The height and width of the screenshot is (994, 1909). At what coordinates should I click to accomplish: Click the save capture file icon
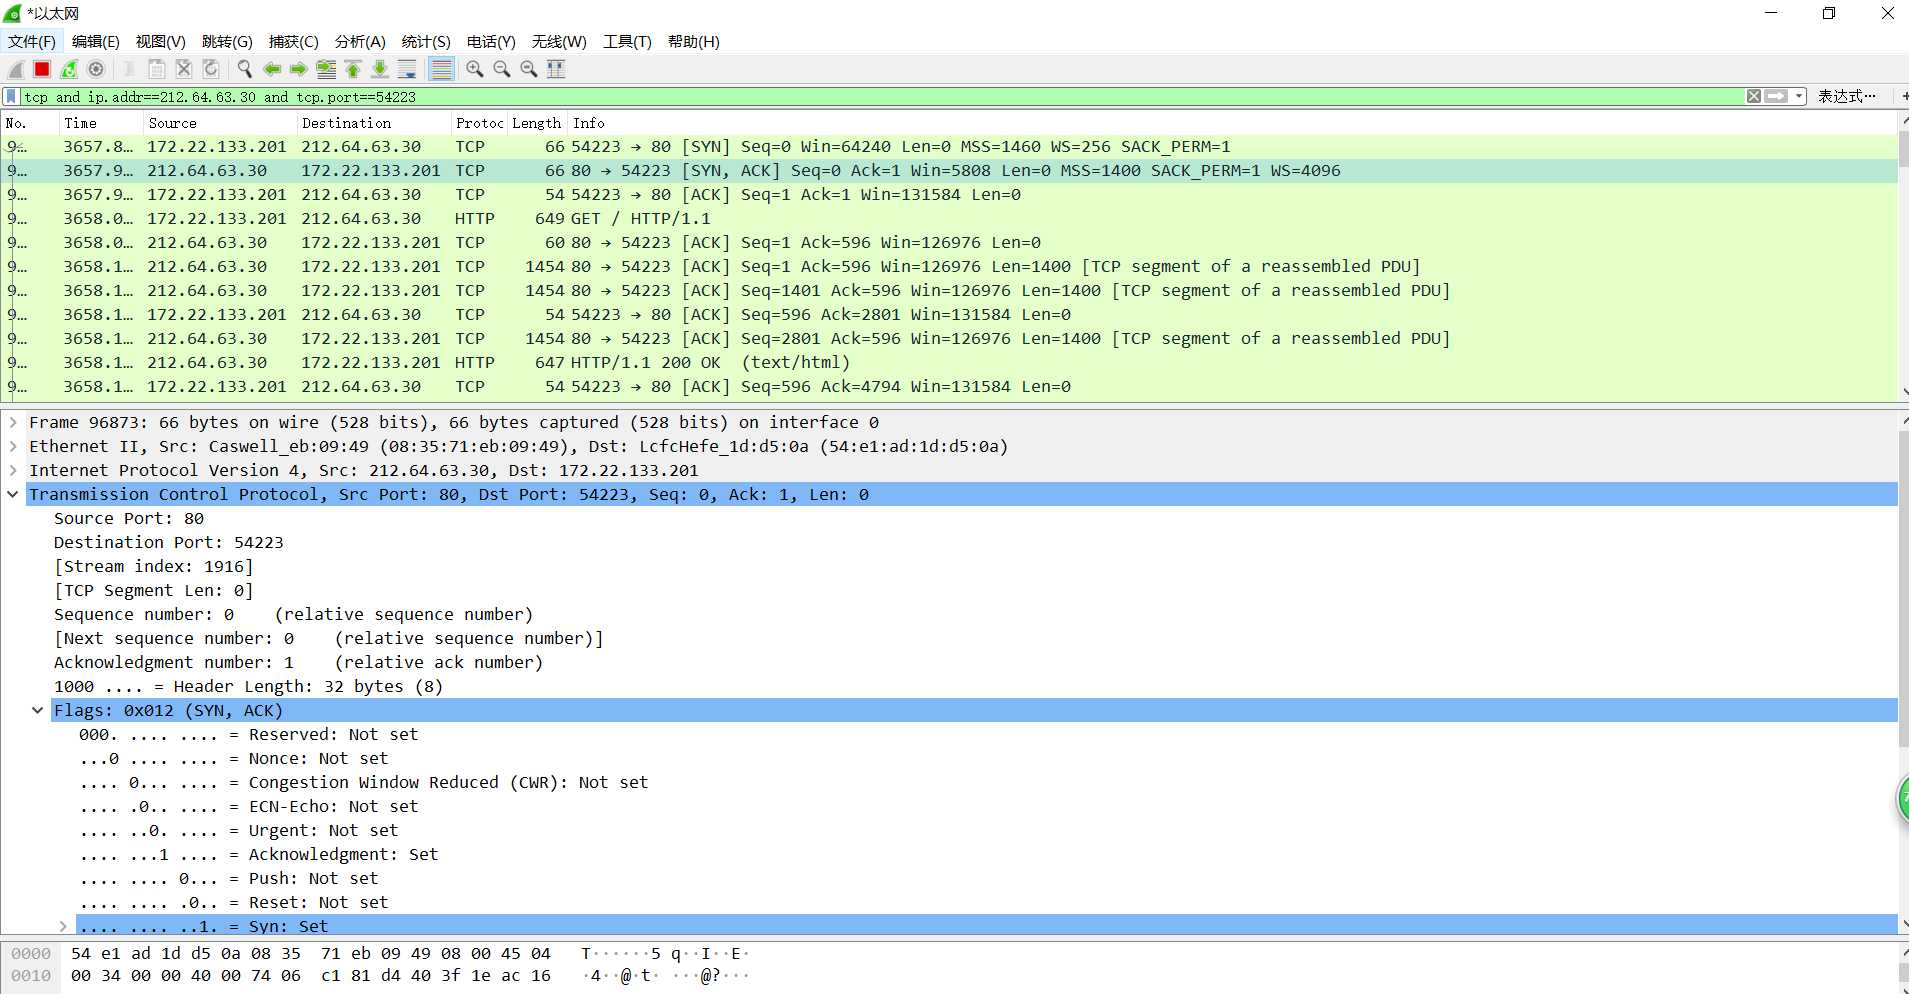[x=157, y=69]
